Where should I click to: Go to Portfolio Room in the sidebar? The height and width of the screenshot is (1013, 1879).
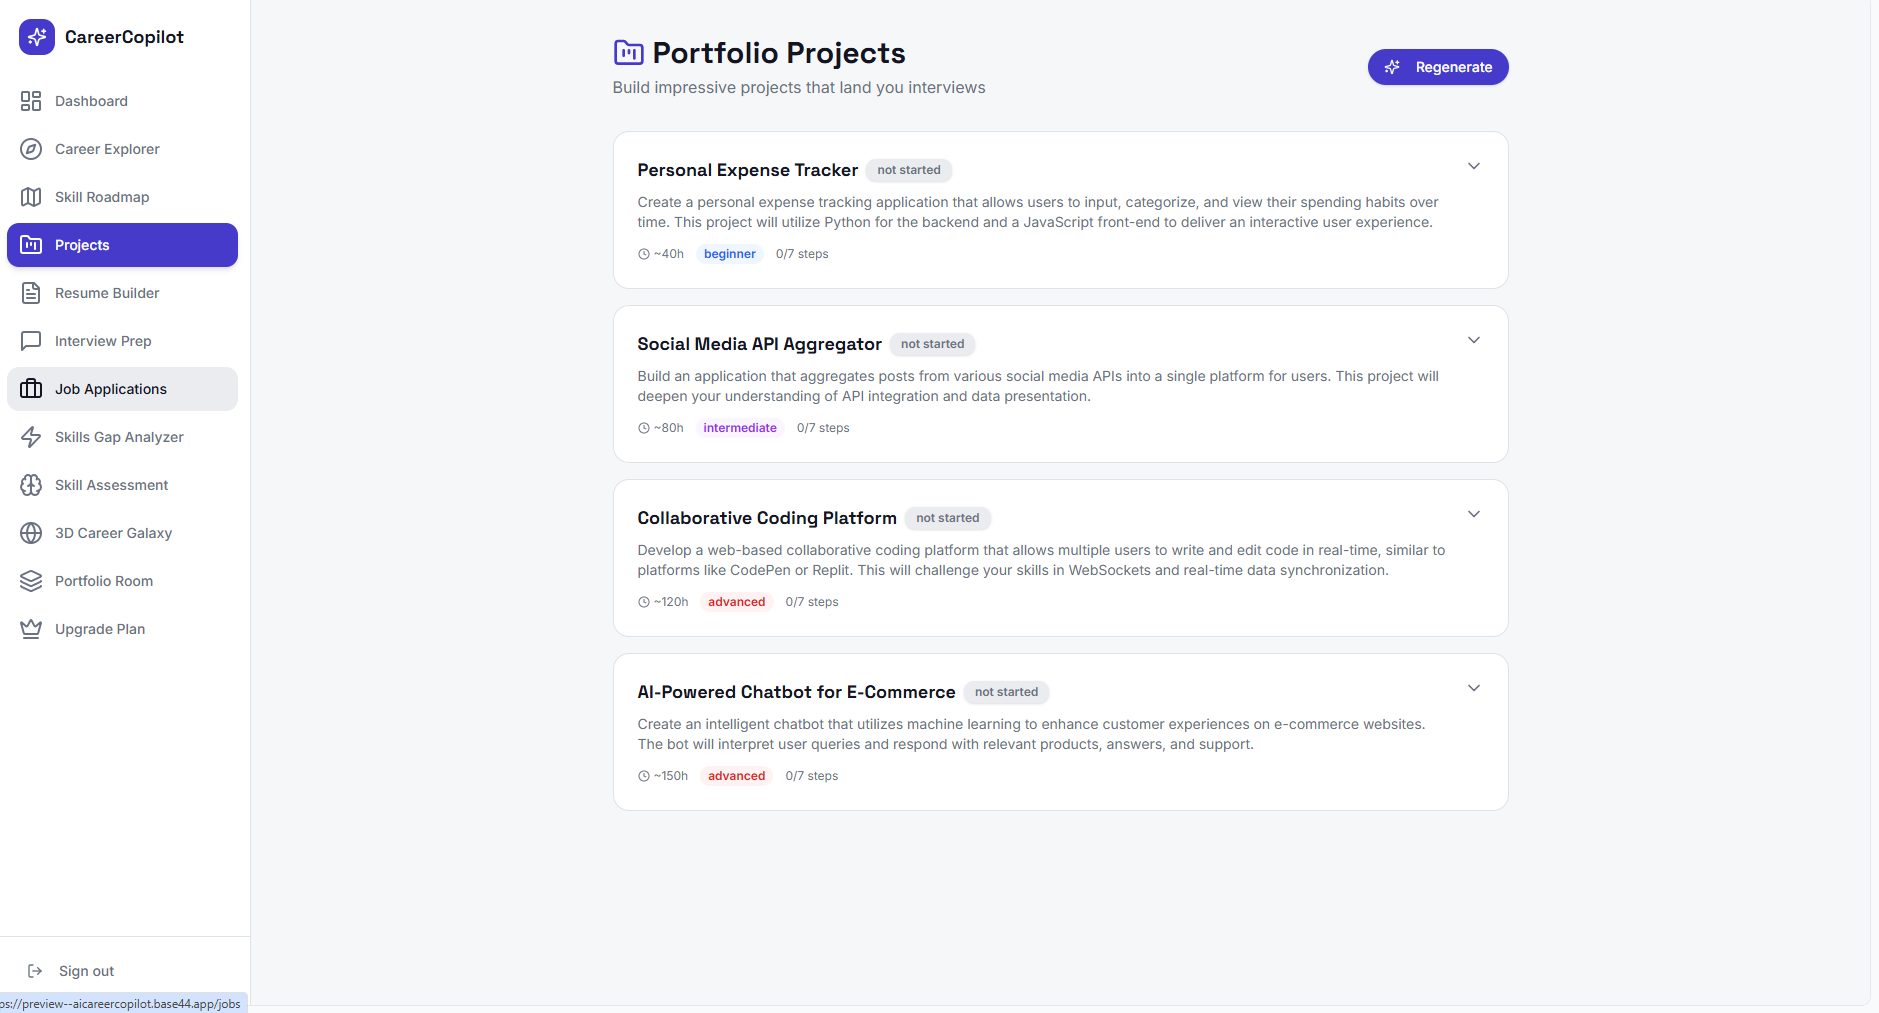(104, 581)
